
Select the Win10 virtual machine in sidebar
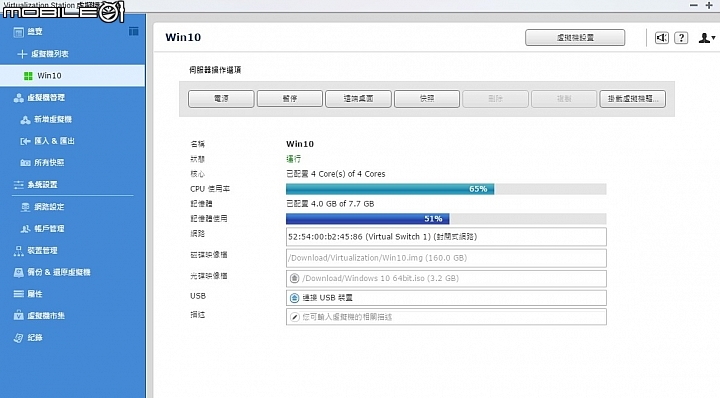pyautogui.click(x=72, y=76)
